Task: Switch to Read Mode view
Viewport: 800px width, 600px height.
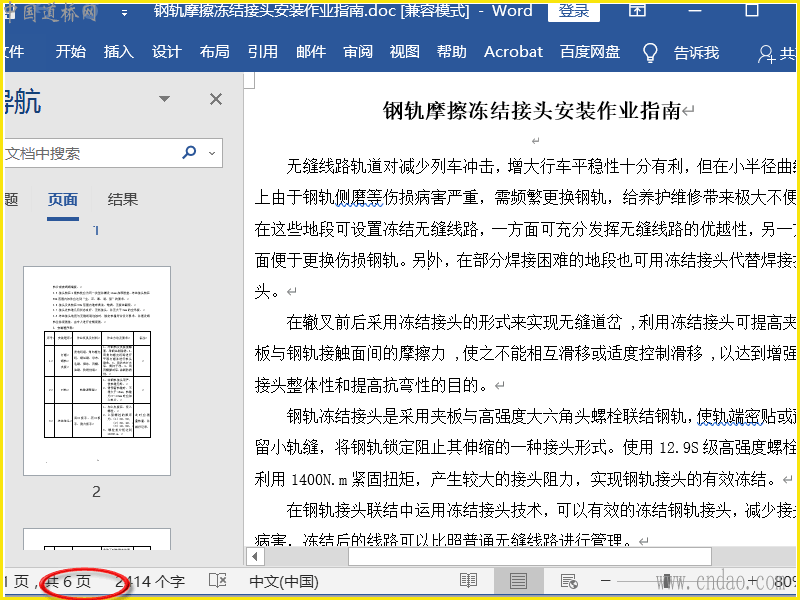Action: [x=468, y=581]
